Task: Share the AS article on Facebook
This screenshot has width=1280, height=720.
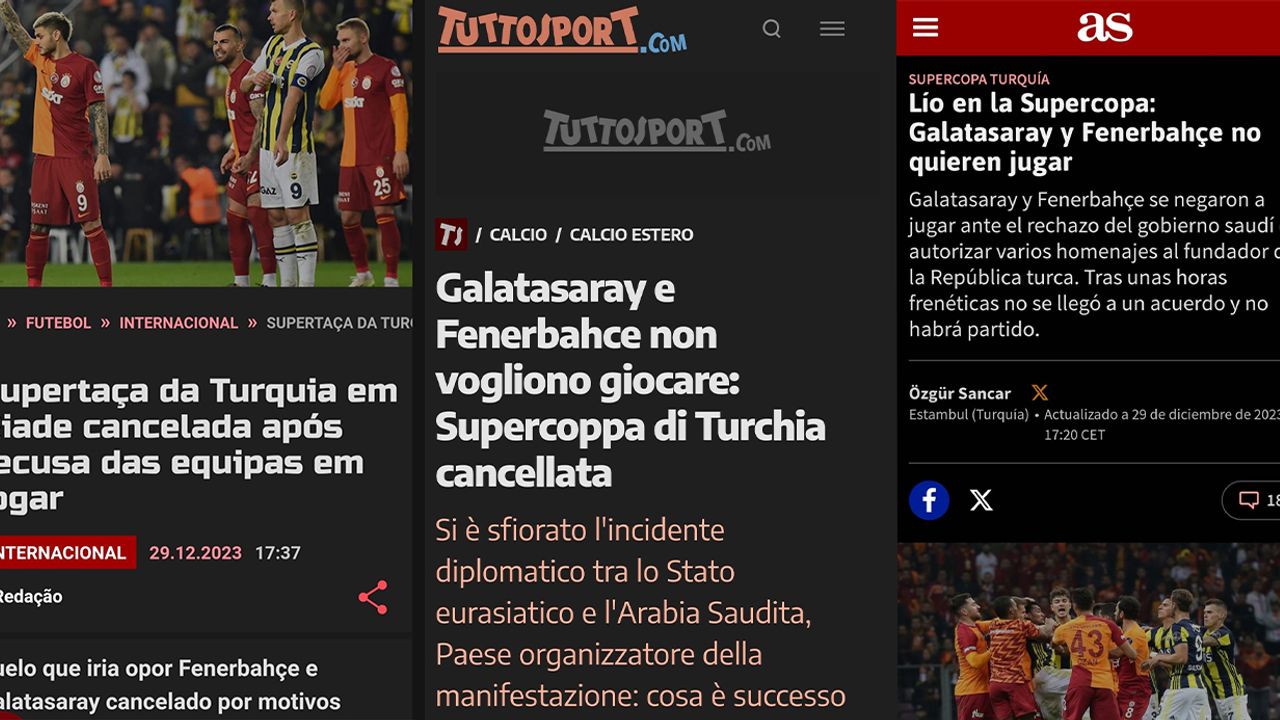Action: tap(929, 499)
